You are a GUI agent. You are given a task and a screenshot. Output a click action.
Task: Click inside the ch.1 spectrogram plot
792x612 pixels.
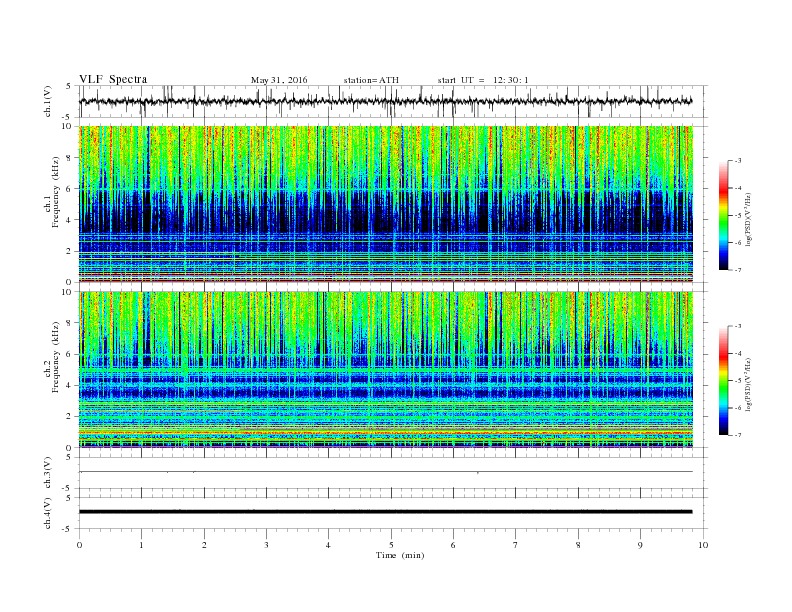[x=386, y=204]
